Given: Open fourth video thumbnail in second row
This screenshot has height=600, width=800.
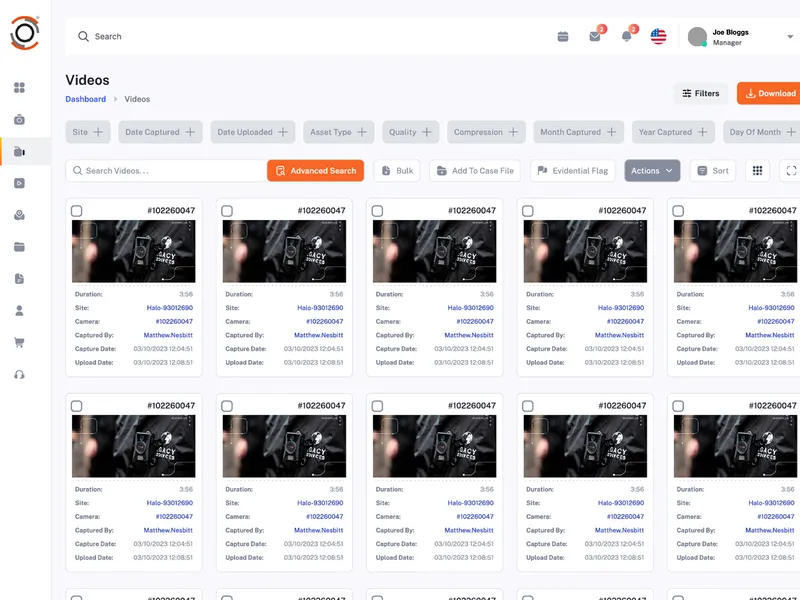Looking at the screenshot, I should tap(585, 446).
